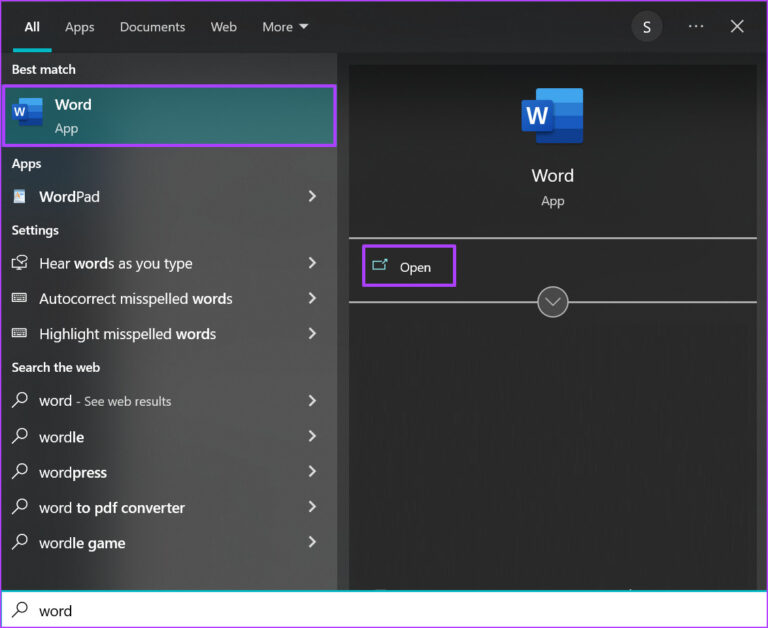768x628 pixels.
Task: Open the three-dot options menu
Action: pos(696,27)
